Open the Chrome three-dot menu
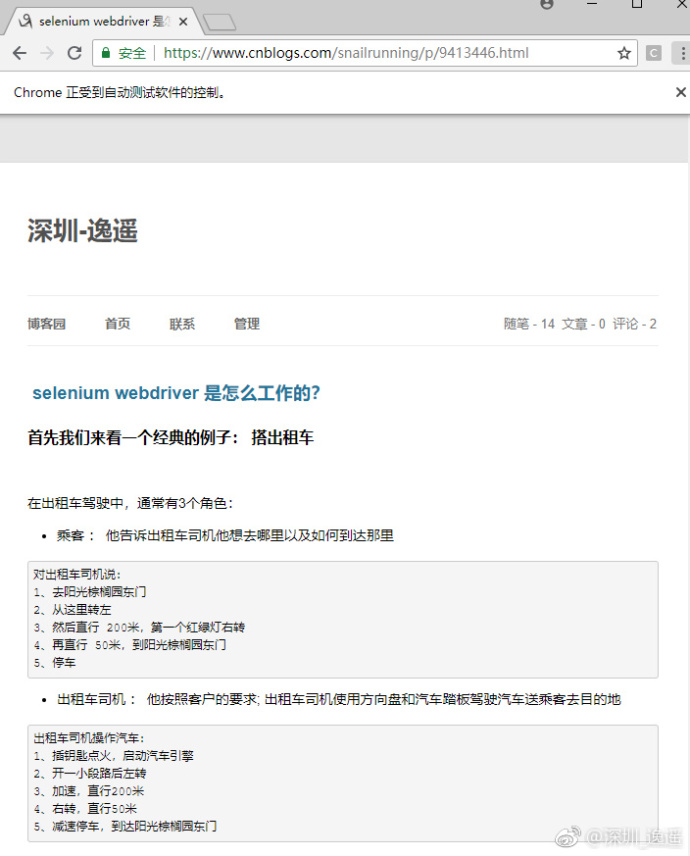The image size is (690, 856). click(683, 53)
